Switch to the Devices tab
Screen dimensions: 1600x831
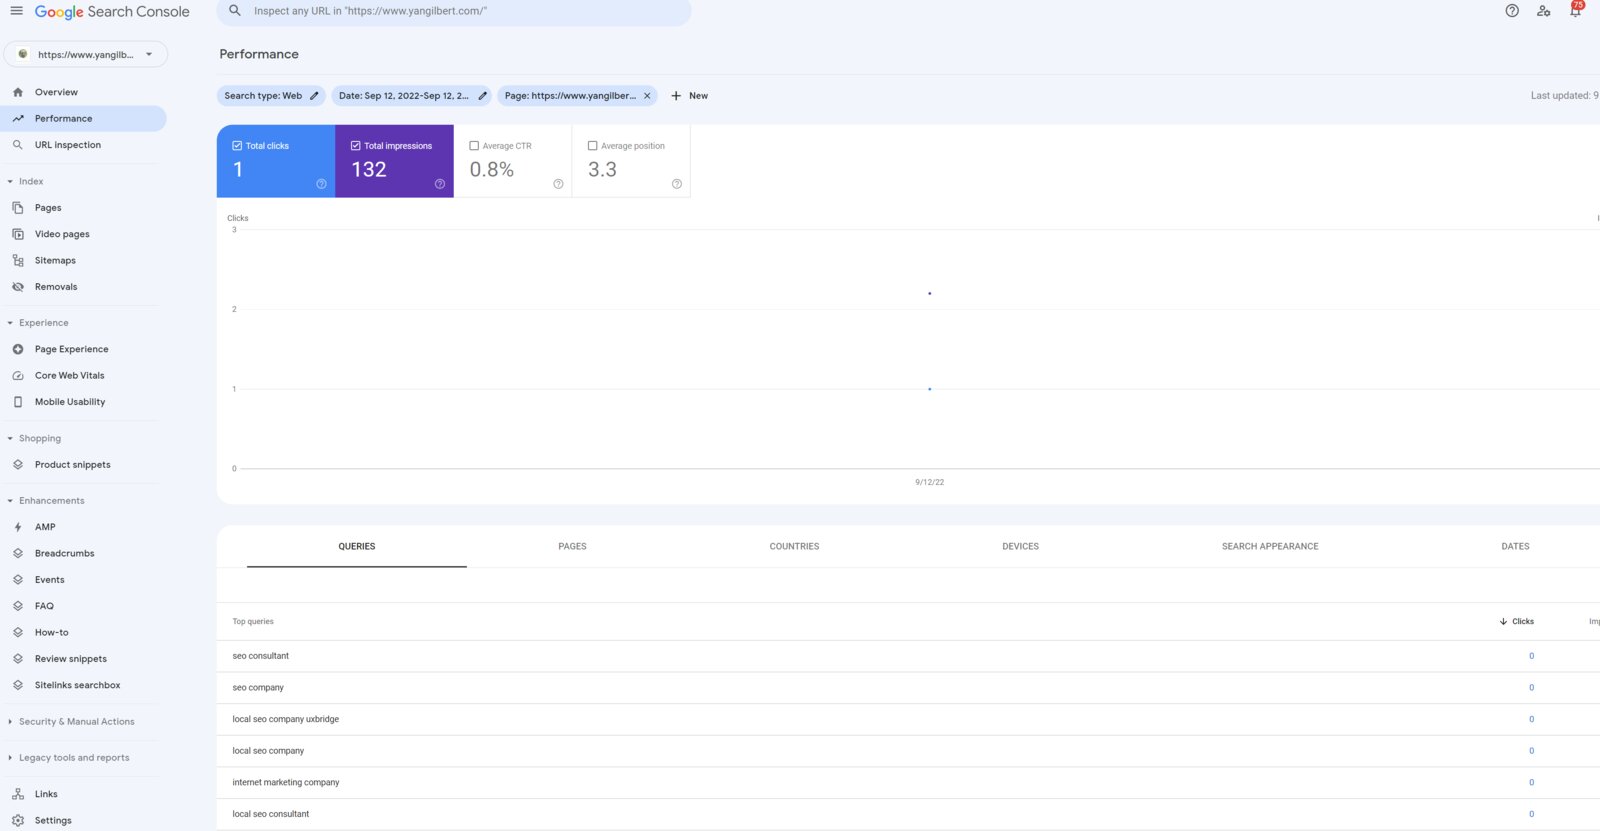pyautogui.click(x=1020, y=547)
